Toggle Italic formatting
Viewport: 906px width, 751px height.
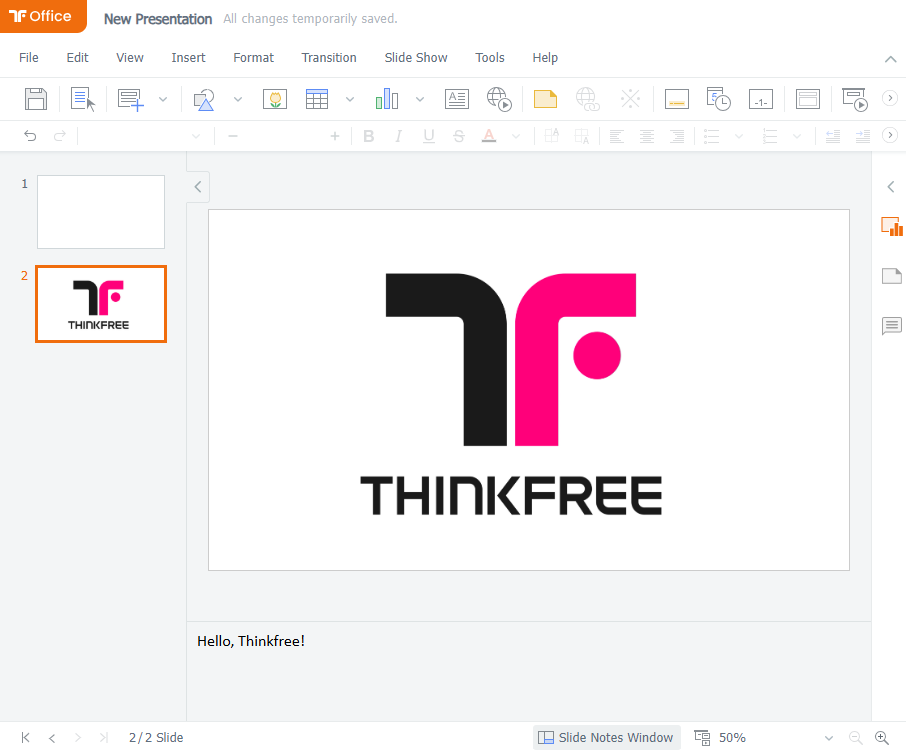click(398, 136)
